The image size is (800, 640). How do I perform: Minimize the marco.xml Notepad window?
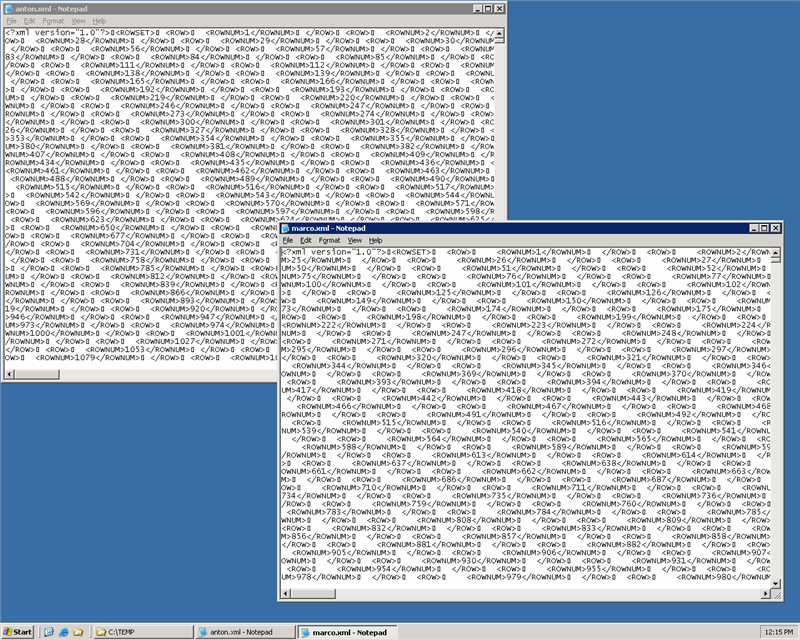(x=754, y=228)
